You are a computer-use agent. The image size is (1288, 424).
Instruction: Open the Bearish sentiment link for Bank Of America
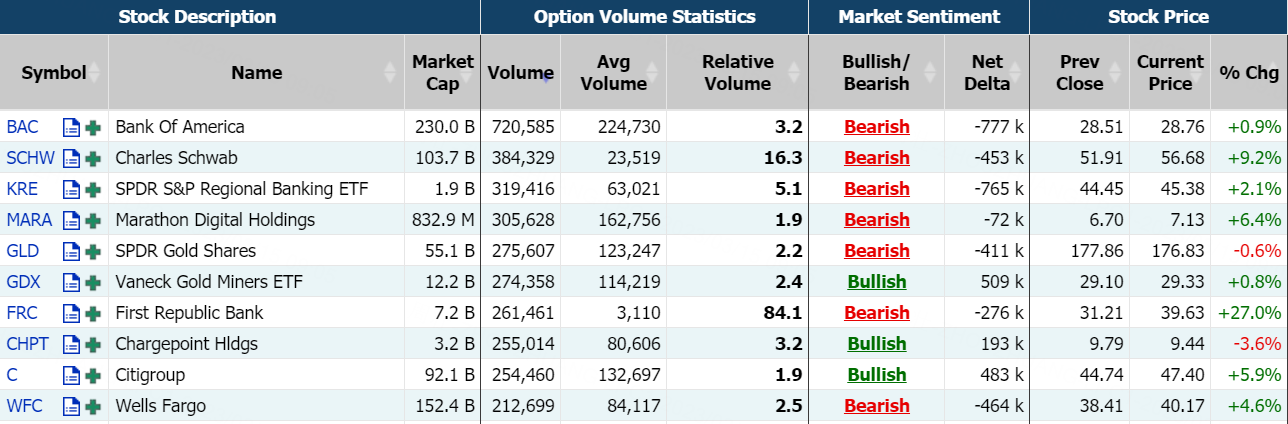click(x=877, y=127)
